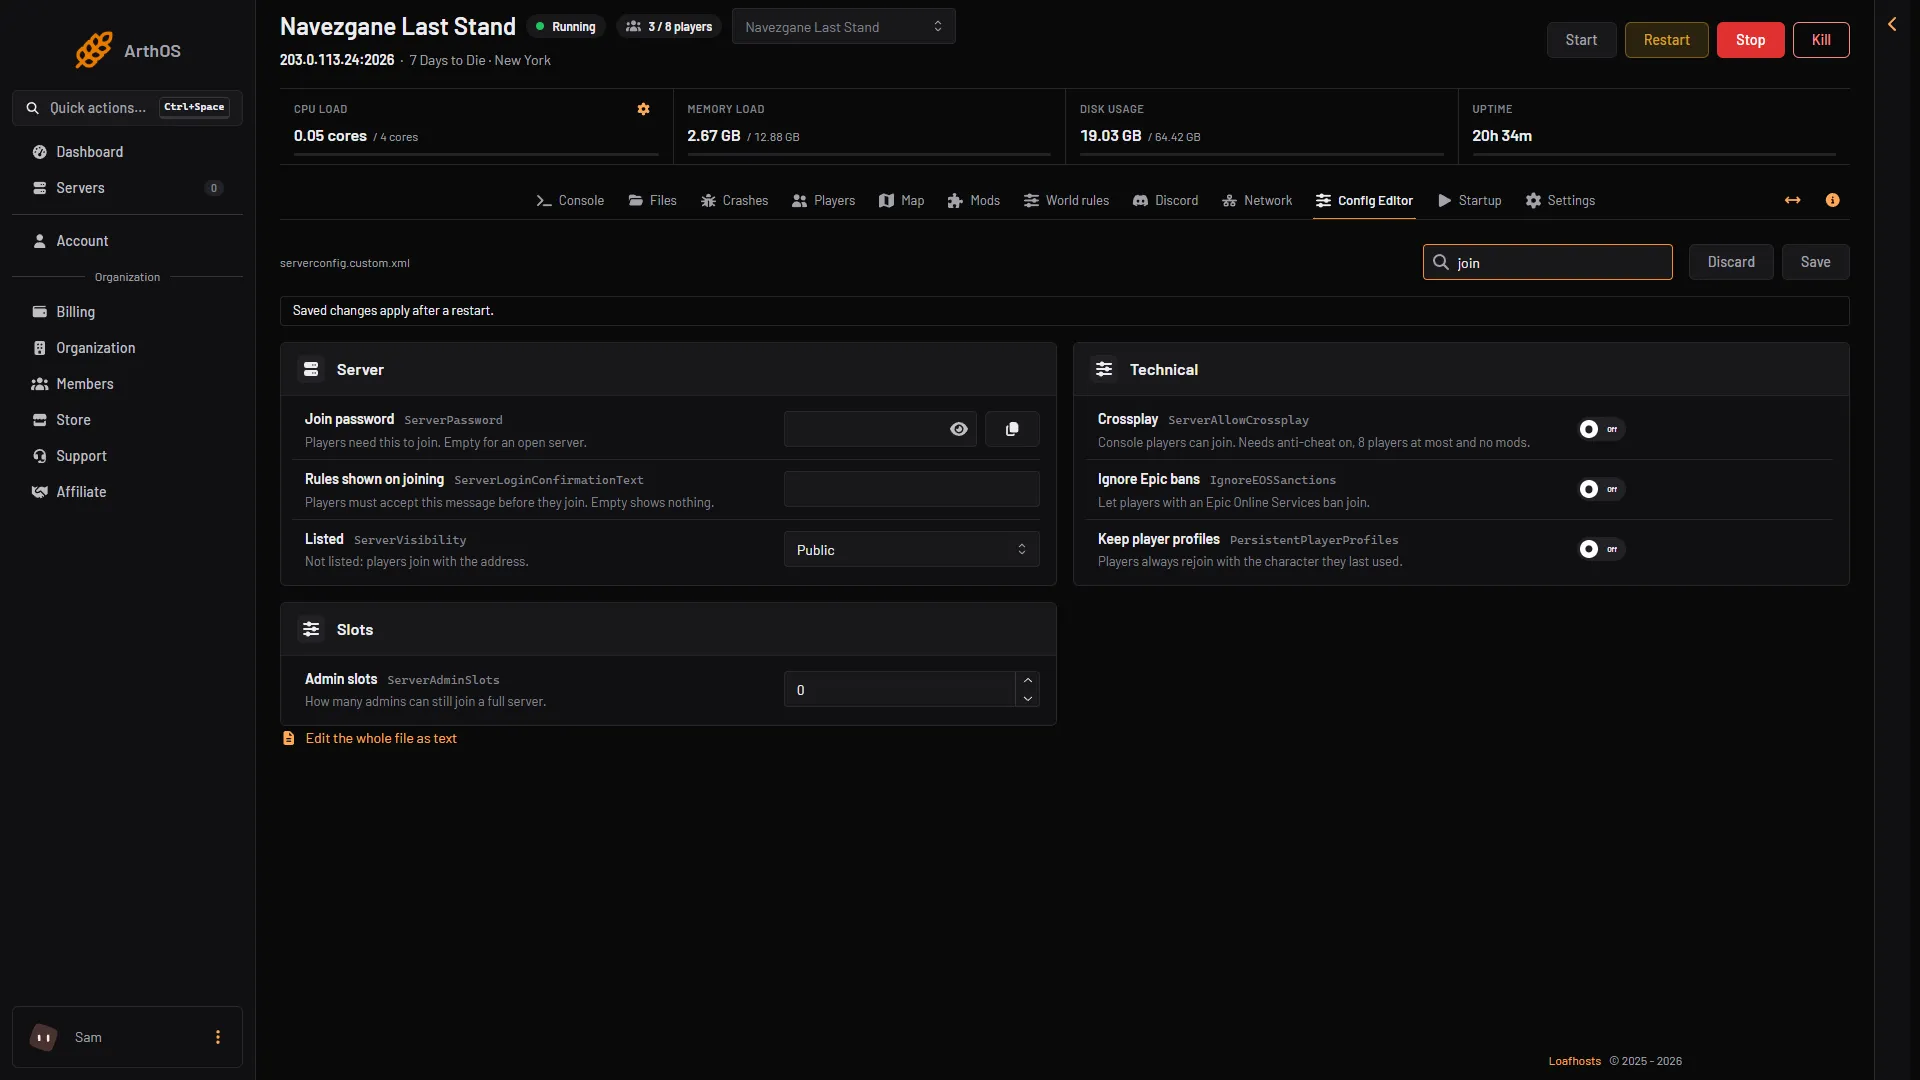Switch to World rules tab
The width and height of the screenshot is (1920, 1080).
[x=1066, y=201]
